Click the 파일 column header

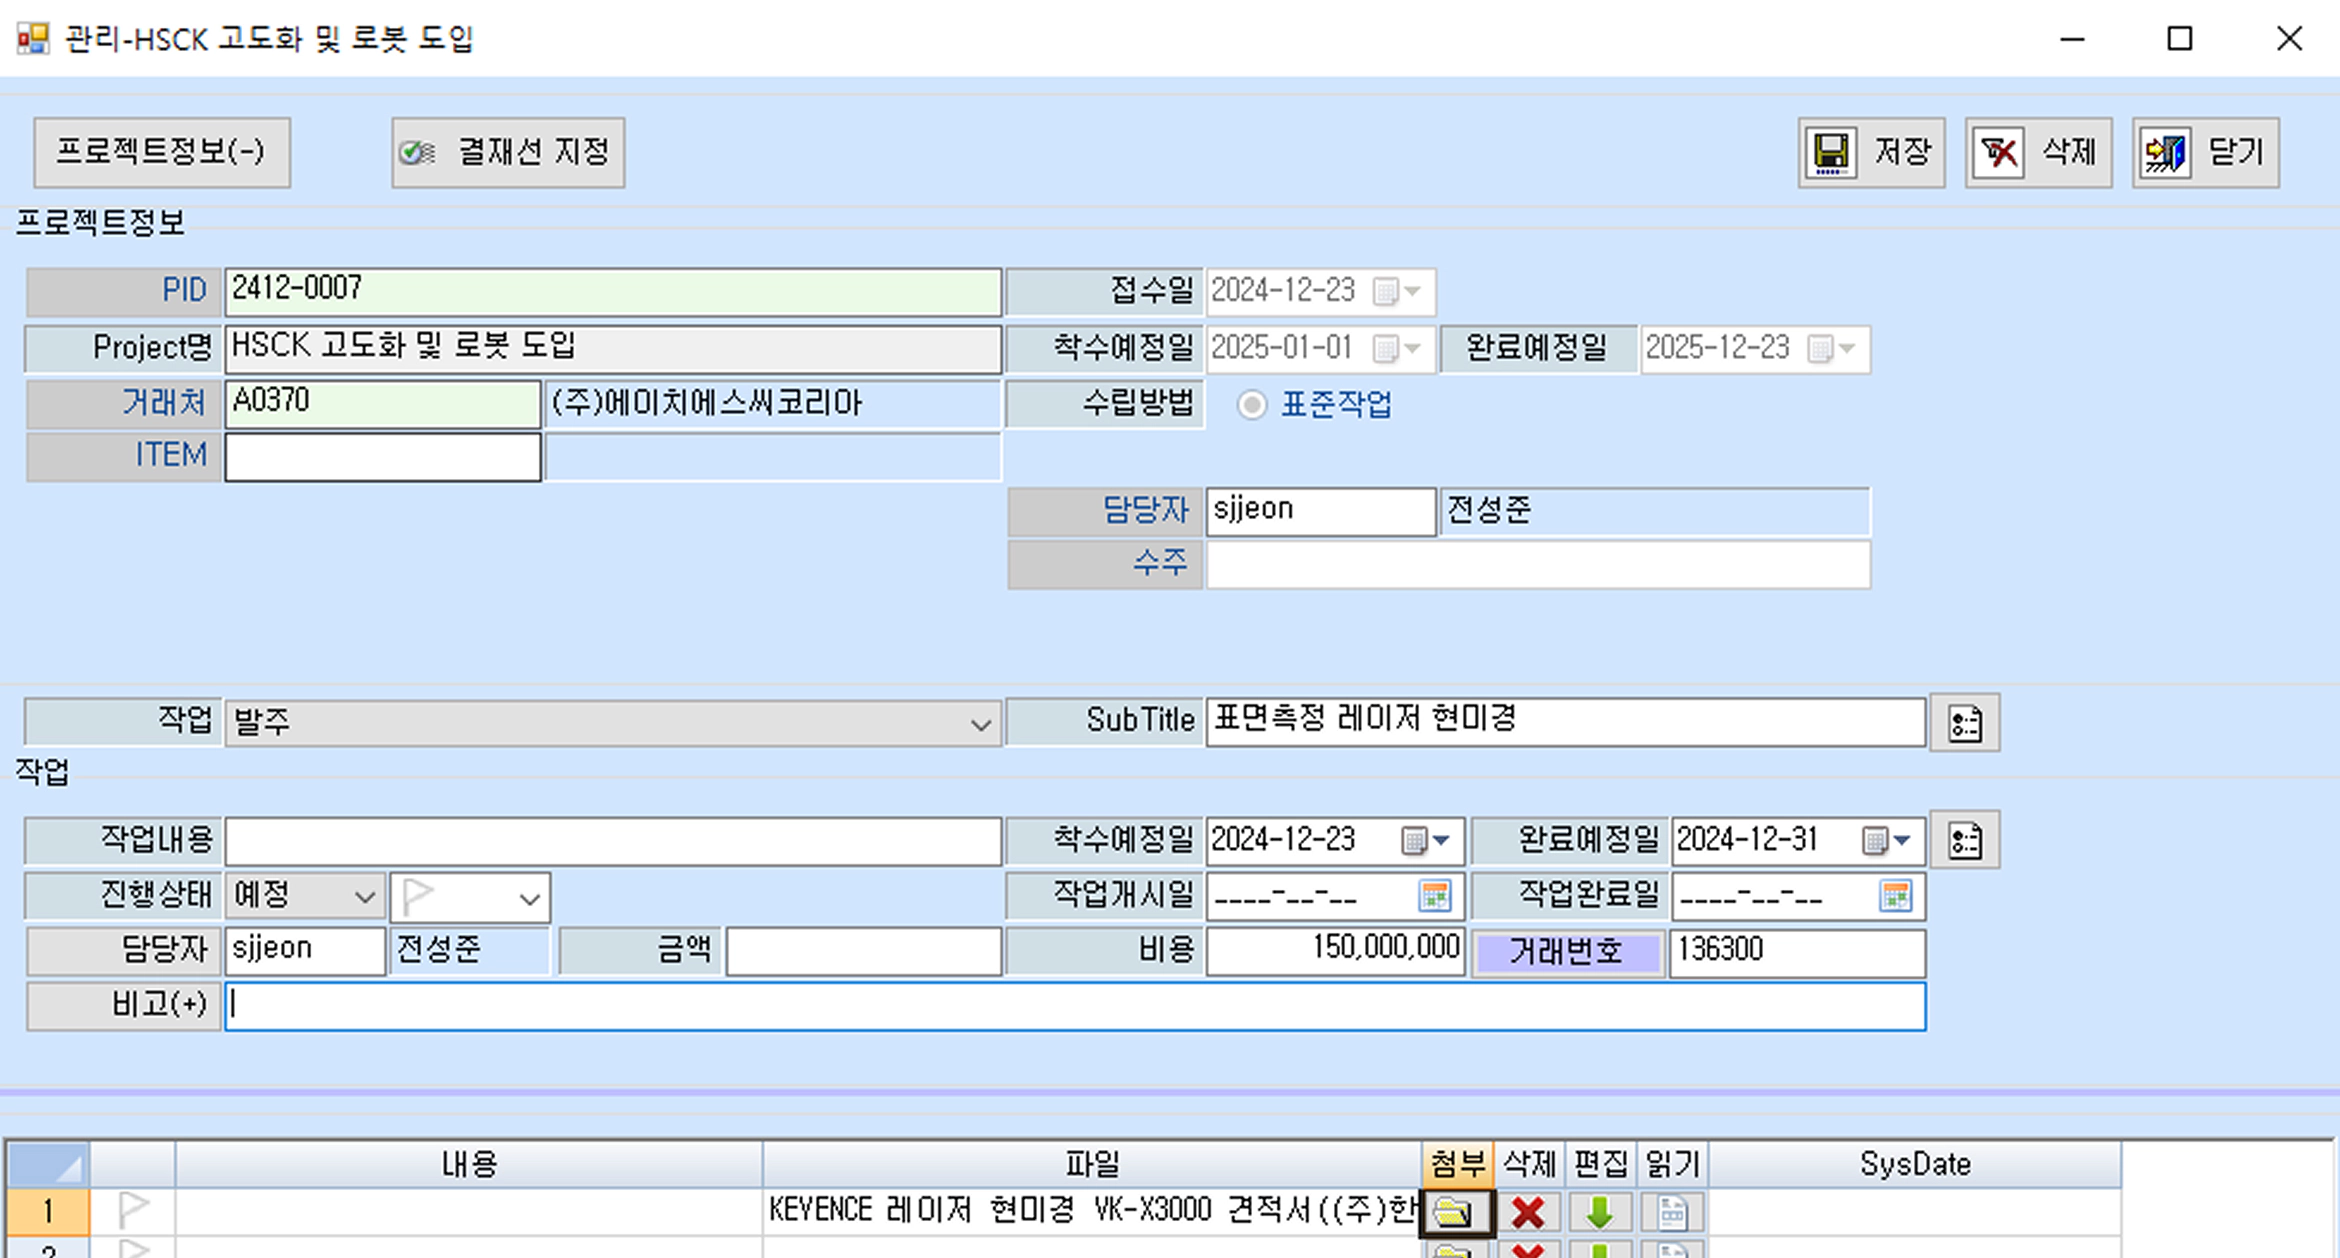coord(1091,1164)
